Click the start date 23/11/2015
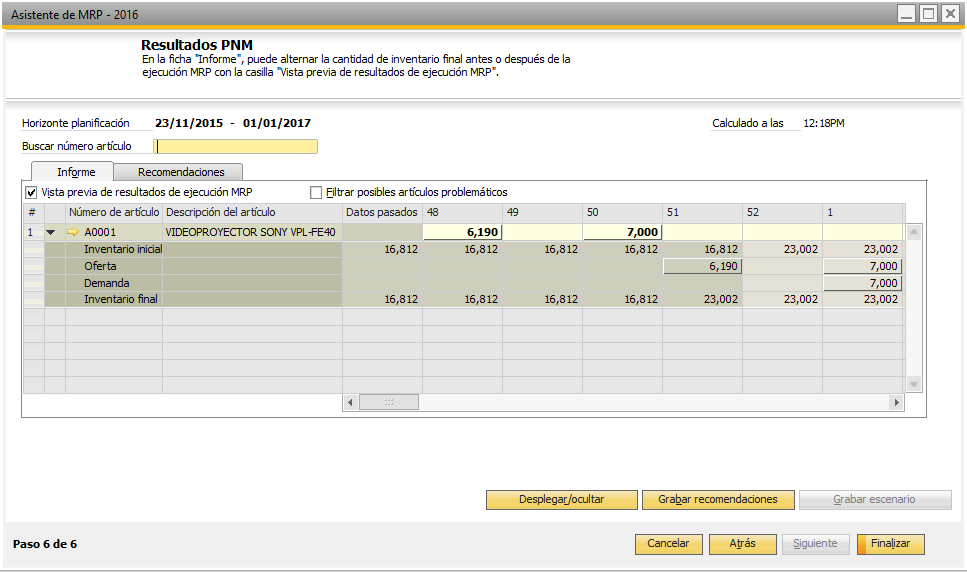The image size is (967, 572). (x=189, y=123)
